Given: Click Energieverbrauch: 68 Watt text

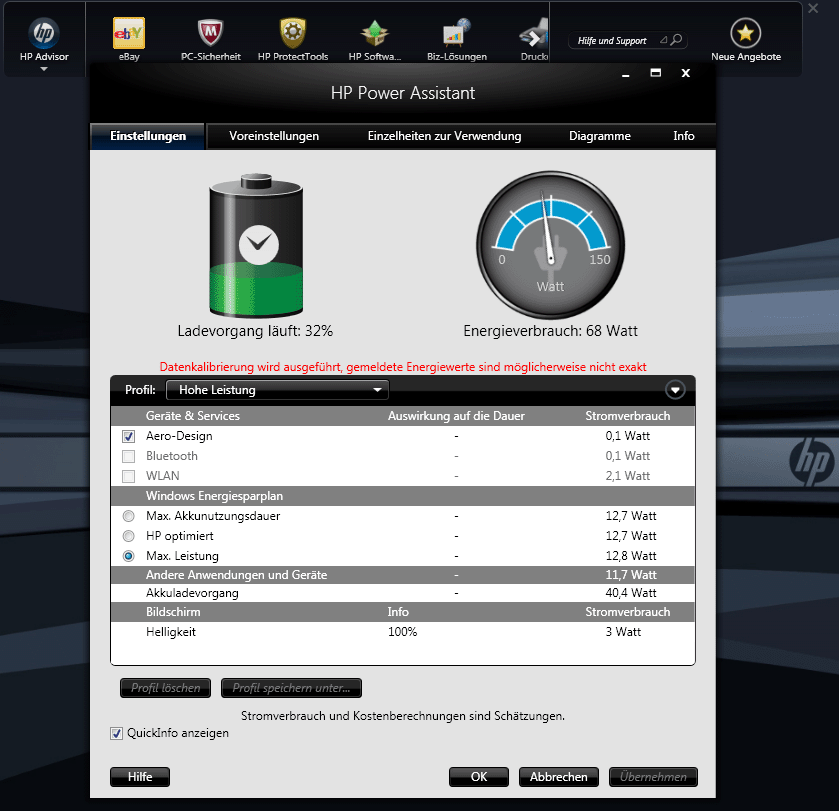Looking at the screenshot, I should pyautogui.click(x=551, y=331).
